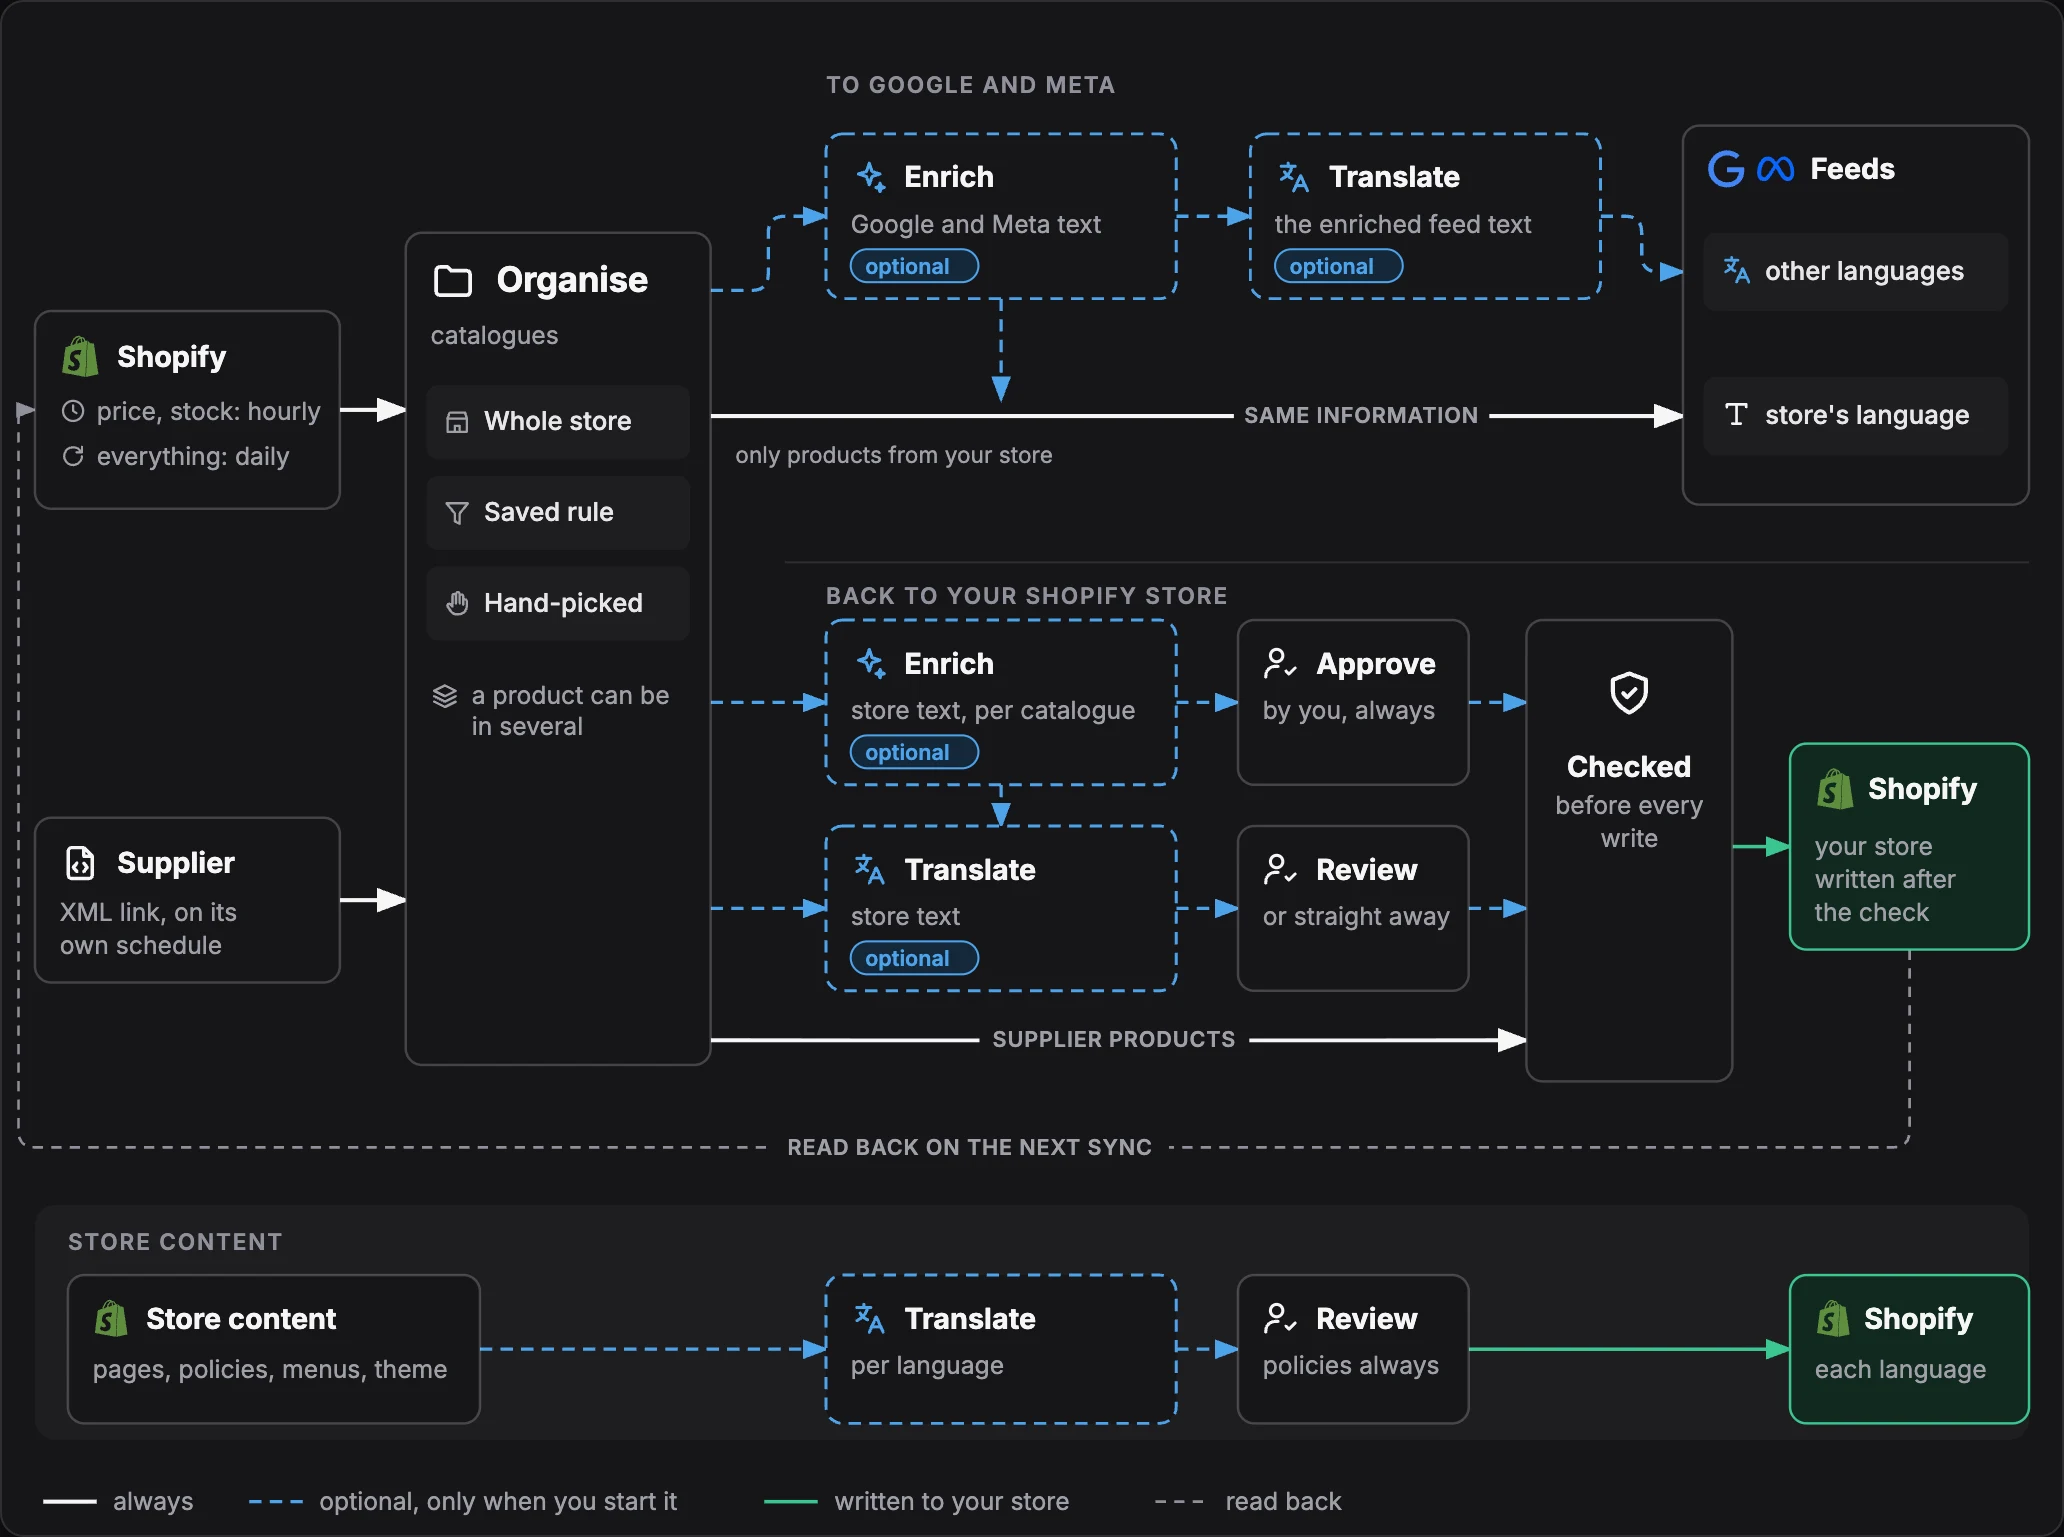
Task: Click the T text icon beside store's language
Action: pos(1736,414)
